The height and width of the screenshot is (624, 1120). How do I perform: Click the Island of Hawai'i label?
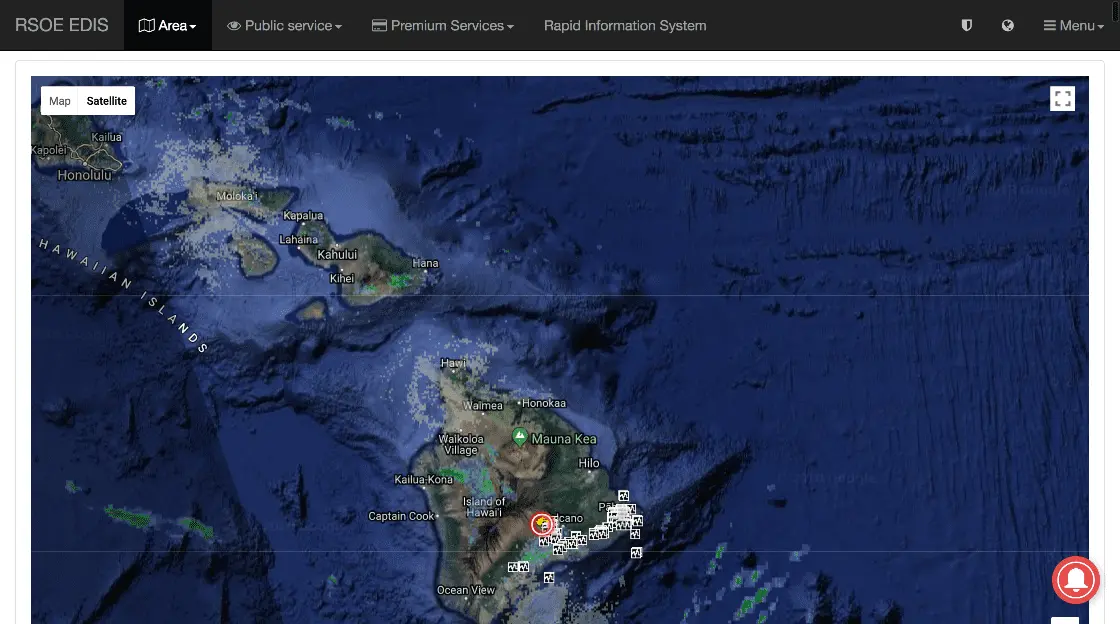click(x=484, y=507)
